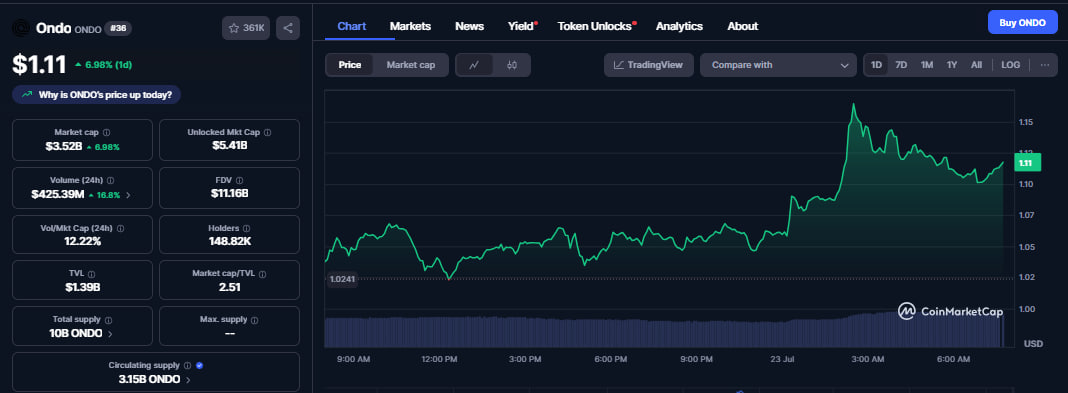The image size is (1068, 393).
Task: Click the three-dots more options icon
Action: pyautogui.click(x=1044, y=65)
